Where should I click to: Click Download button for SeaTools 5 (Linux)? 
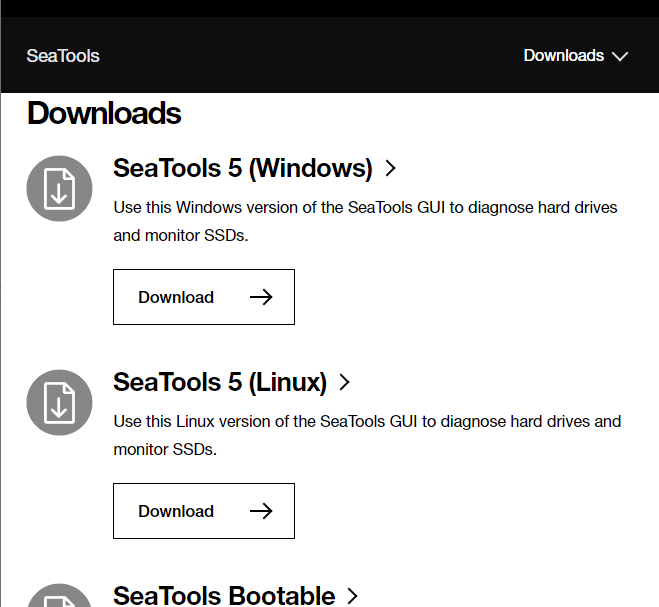(204, 511)
